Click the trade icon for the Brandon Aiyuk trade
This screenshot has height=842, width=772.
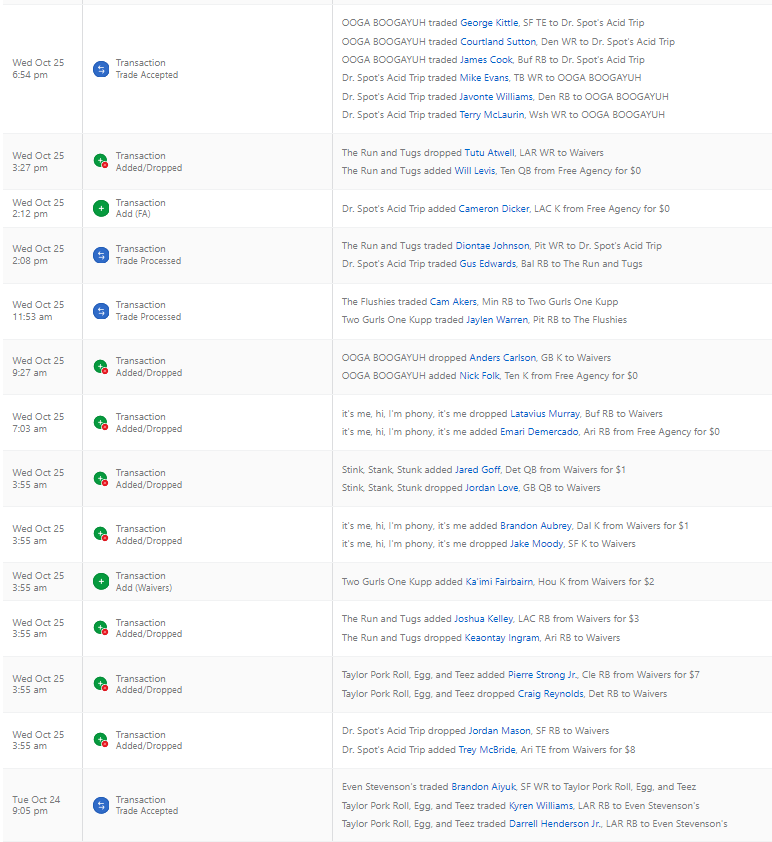tap(100, 805)
